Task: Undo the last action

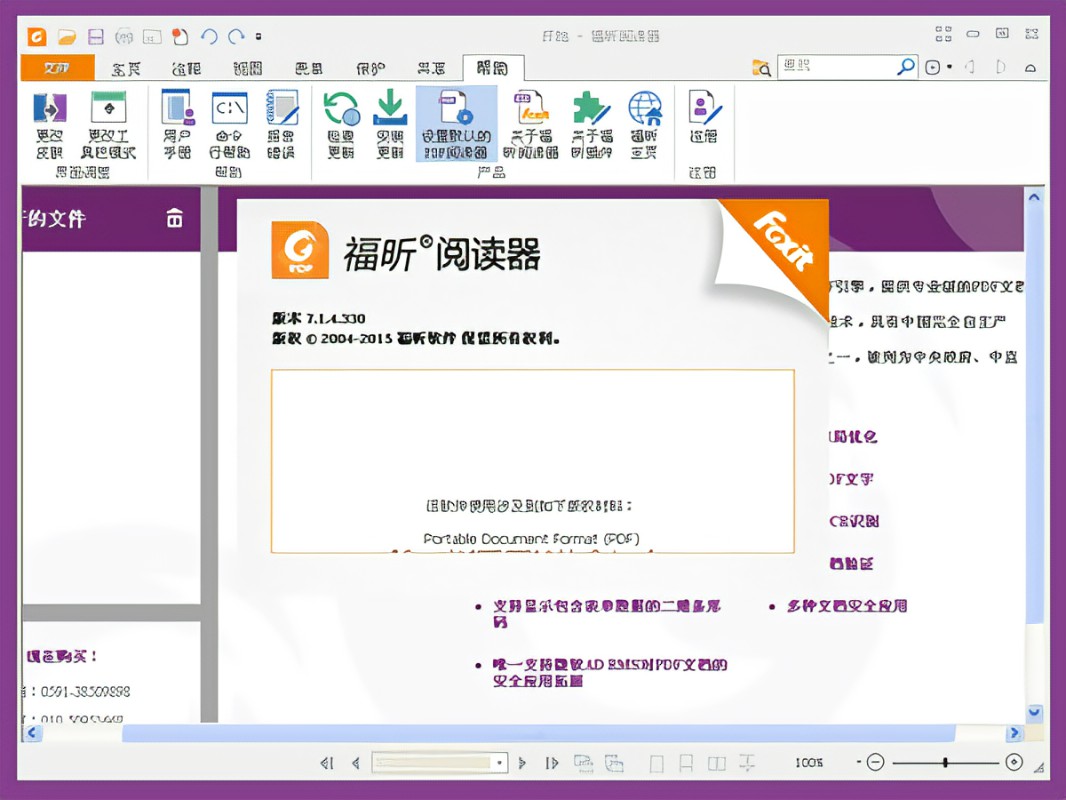Action: click(x=209, y=37)
